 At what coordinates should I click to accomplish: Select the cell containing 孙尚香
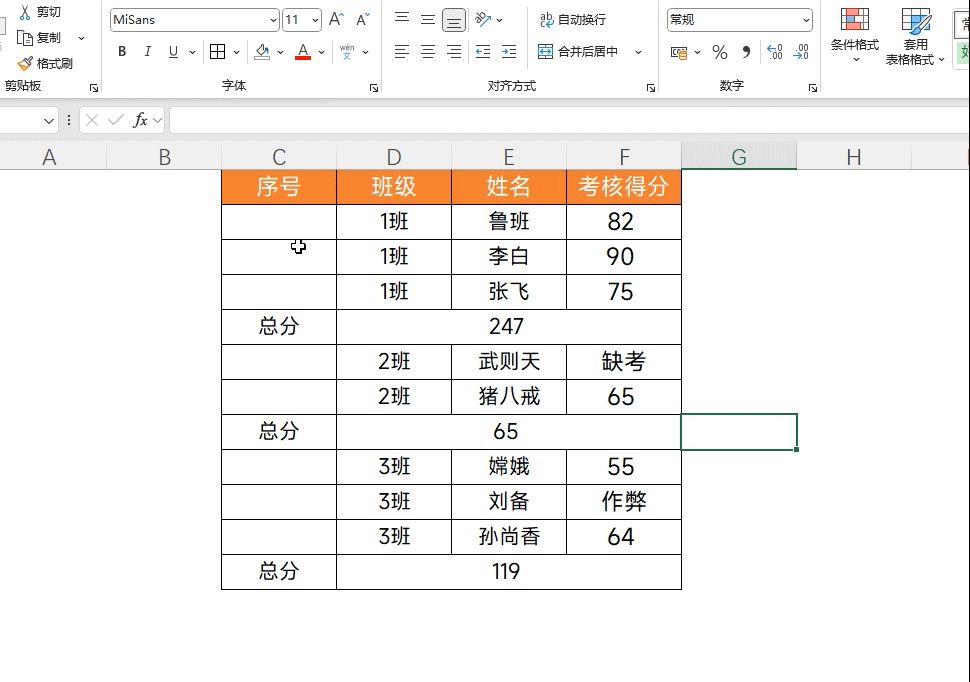pos(509,537)
